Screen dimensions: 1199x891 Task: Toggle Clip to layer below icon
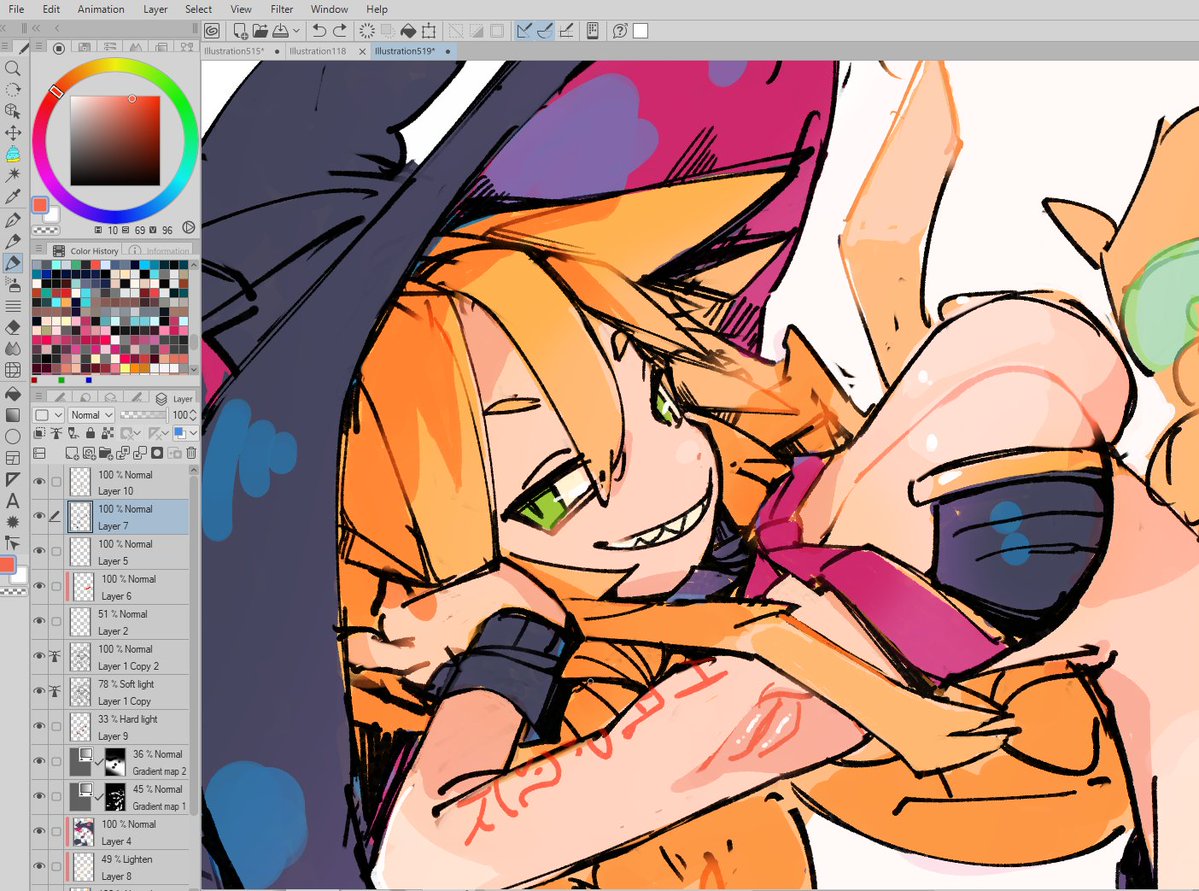point(40,434)
